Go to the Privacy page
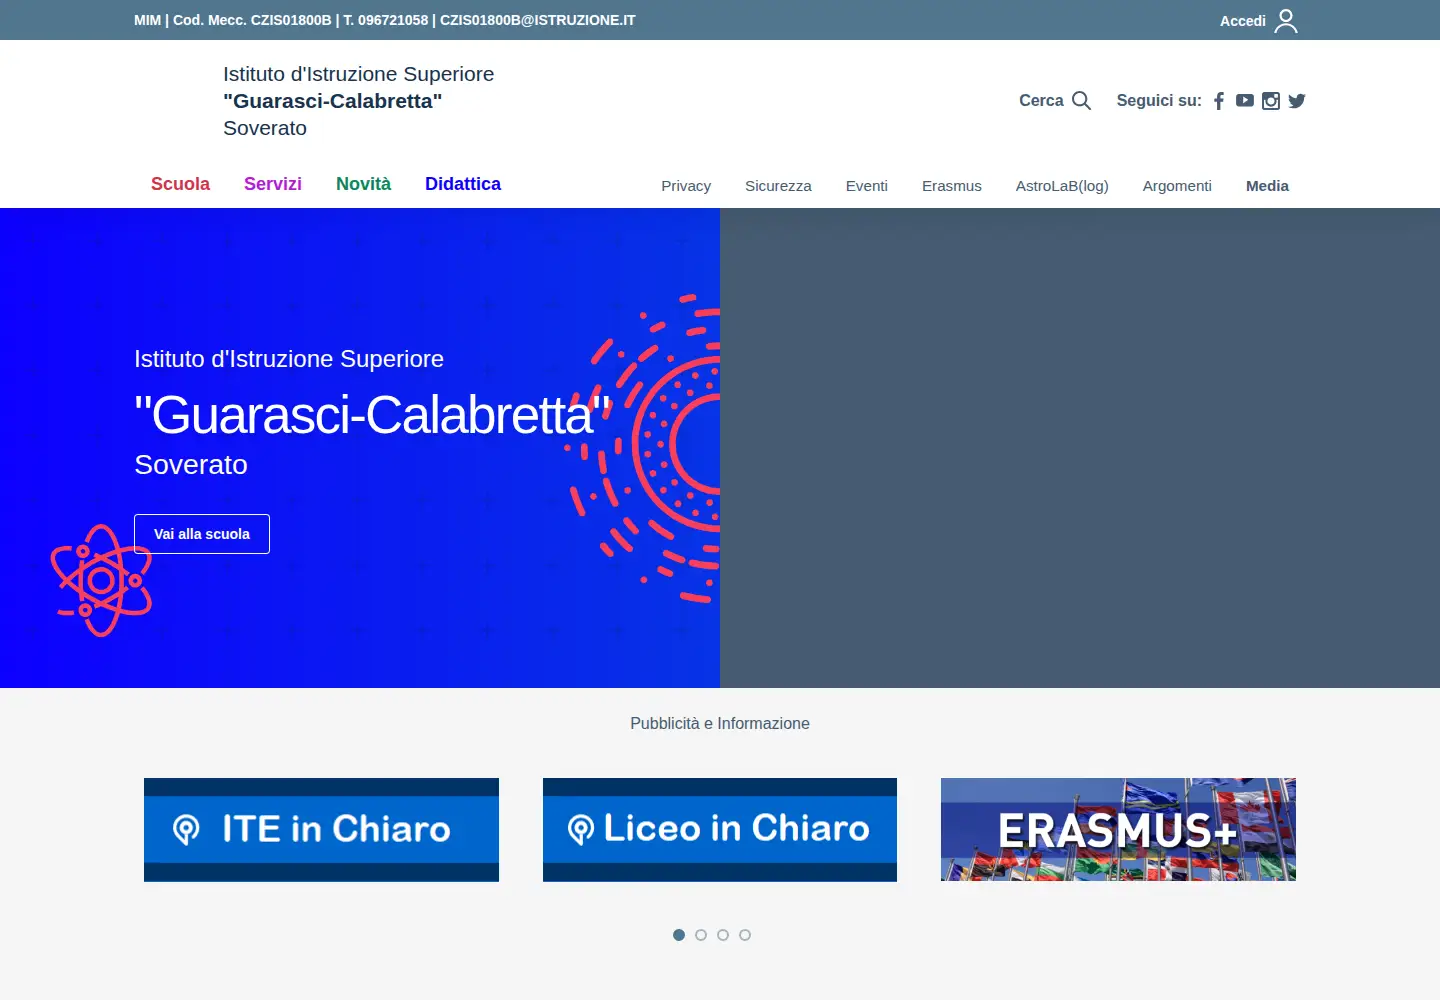This screenshot has width=1440, height=1000. 686,186
